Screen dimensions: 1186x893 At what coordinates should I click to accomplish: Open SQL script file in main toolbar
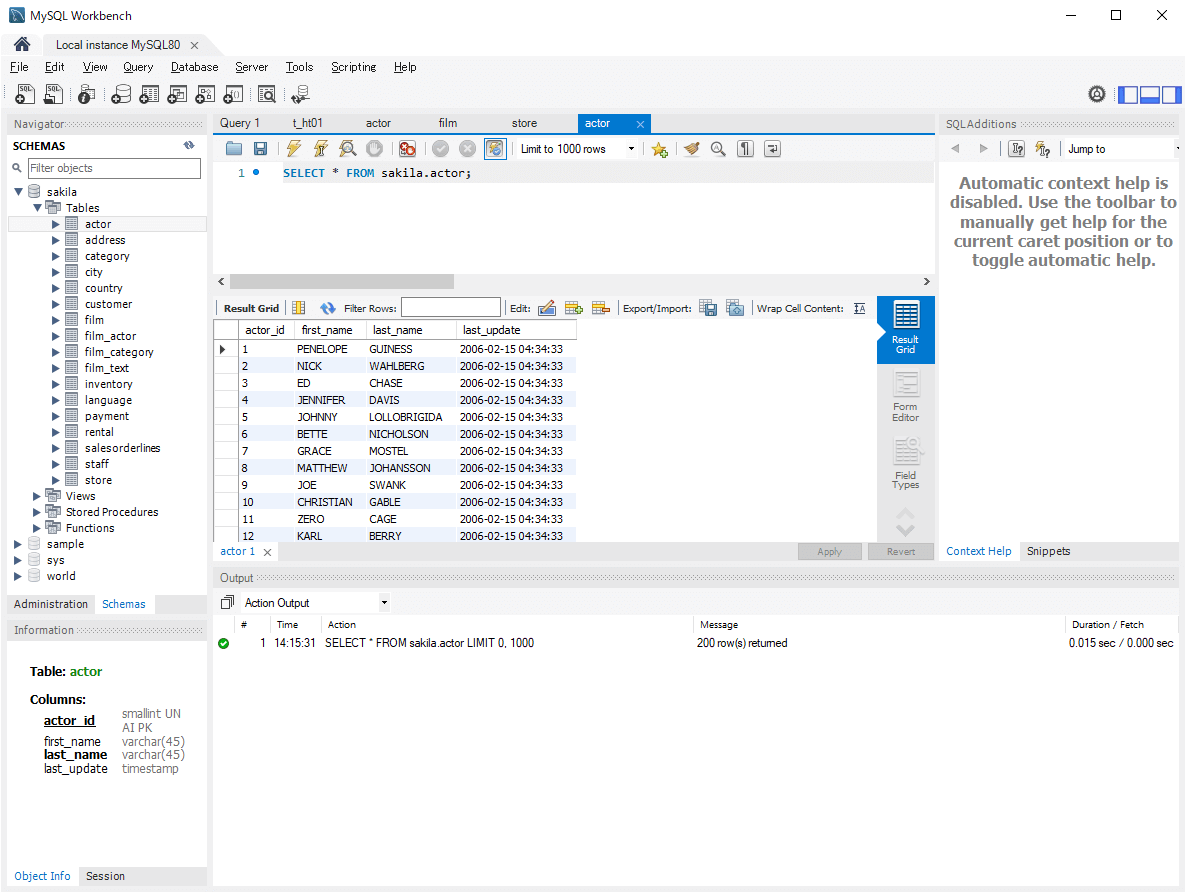[54, 94]
